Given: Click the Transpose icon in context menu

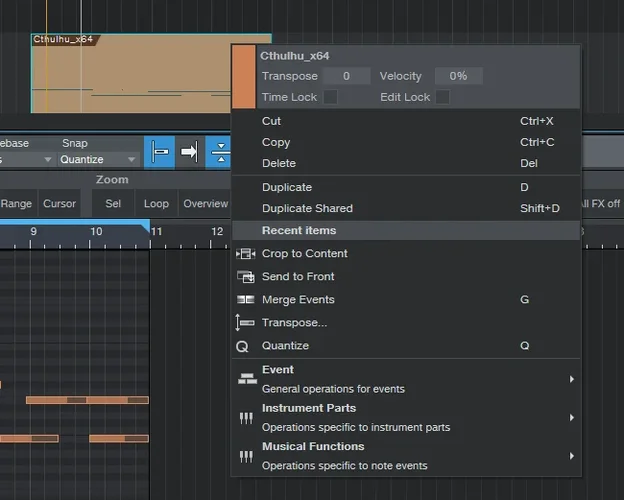Looking at the screenshot, I should tap(245, 323).
